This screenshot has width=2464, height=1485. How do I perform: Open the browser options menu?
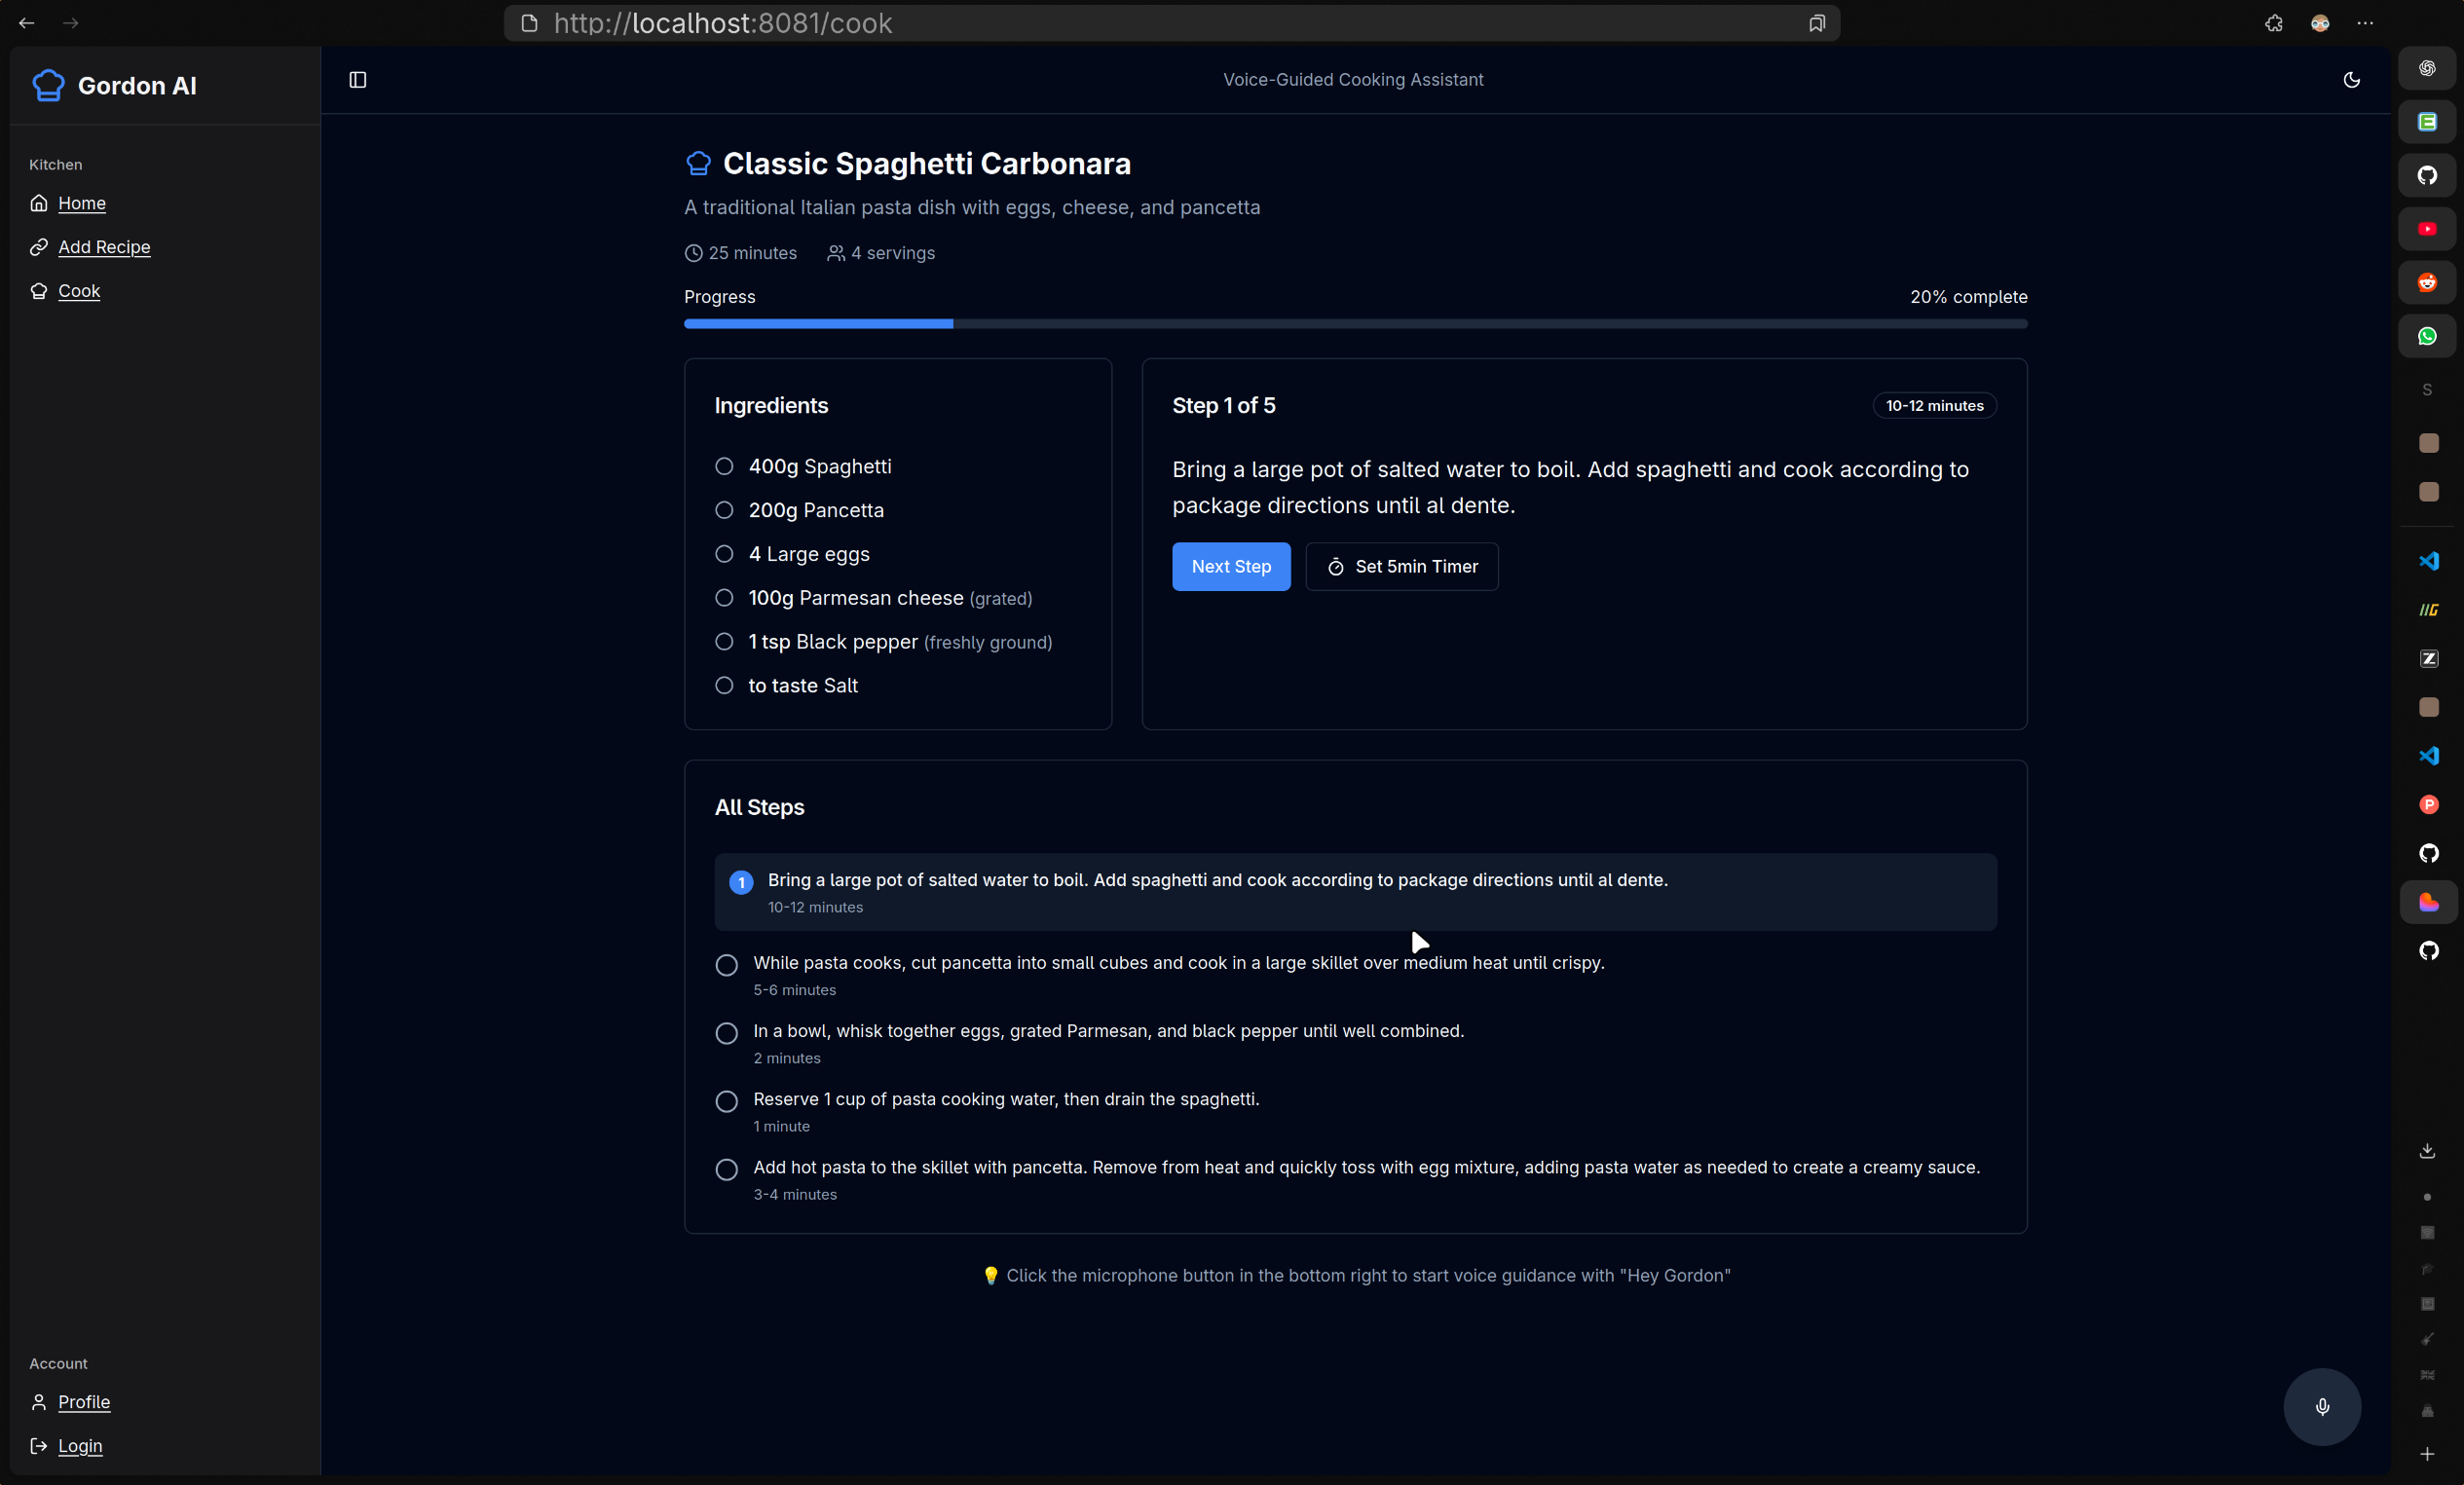[x=2366, y=23]
